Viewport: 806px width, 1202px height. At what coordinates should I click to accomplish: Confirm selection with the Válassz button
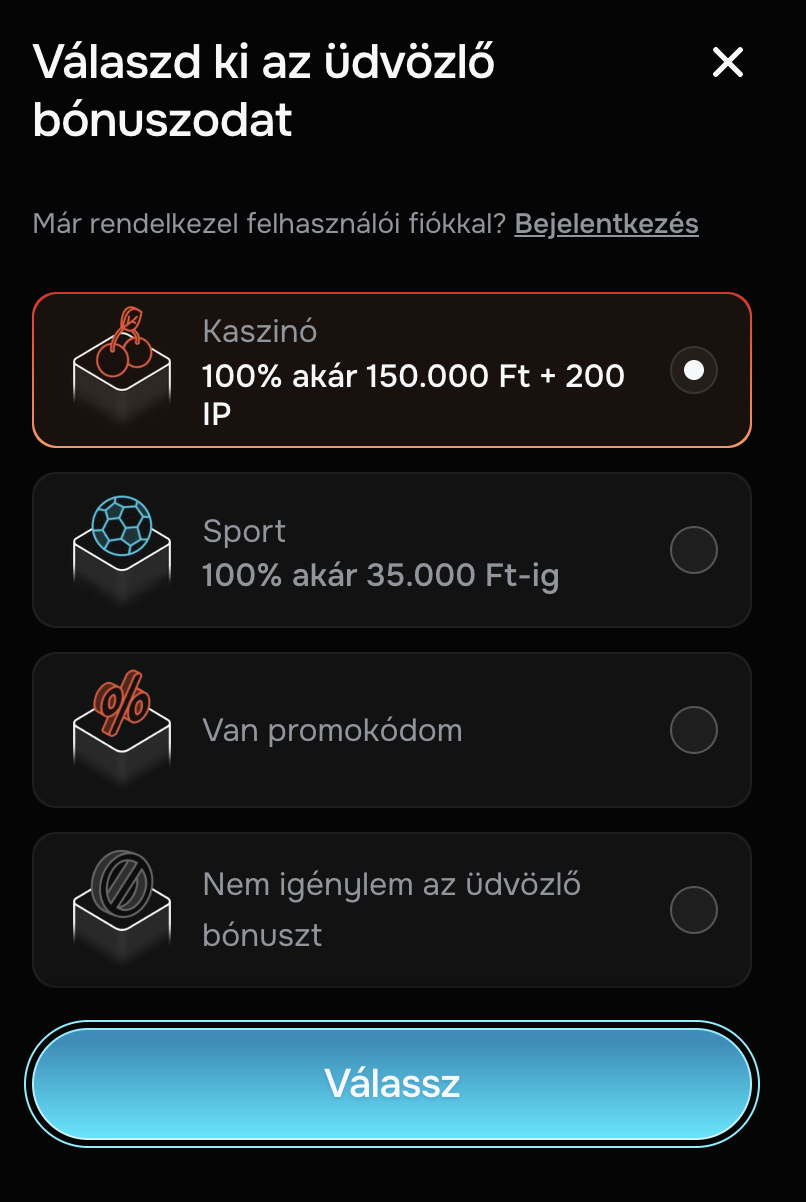pos(392,1083)
